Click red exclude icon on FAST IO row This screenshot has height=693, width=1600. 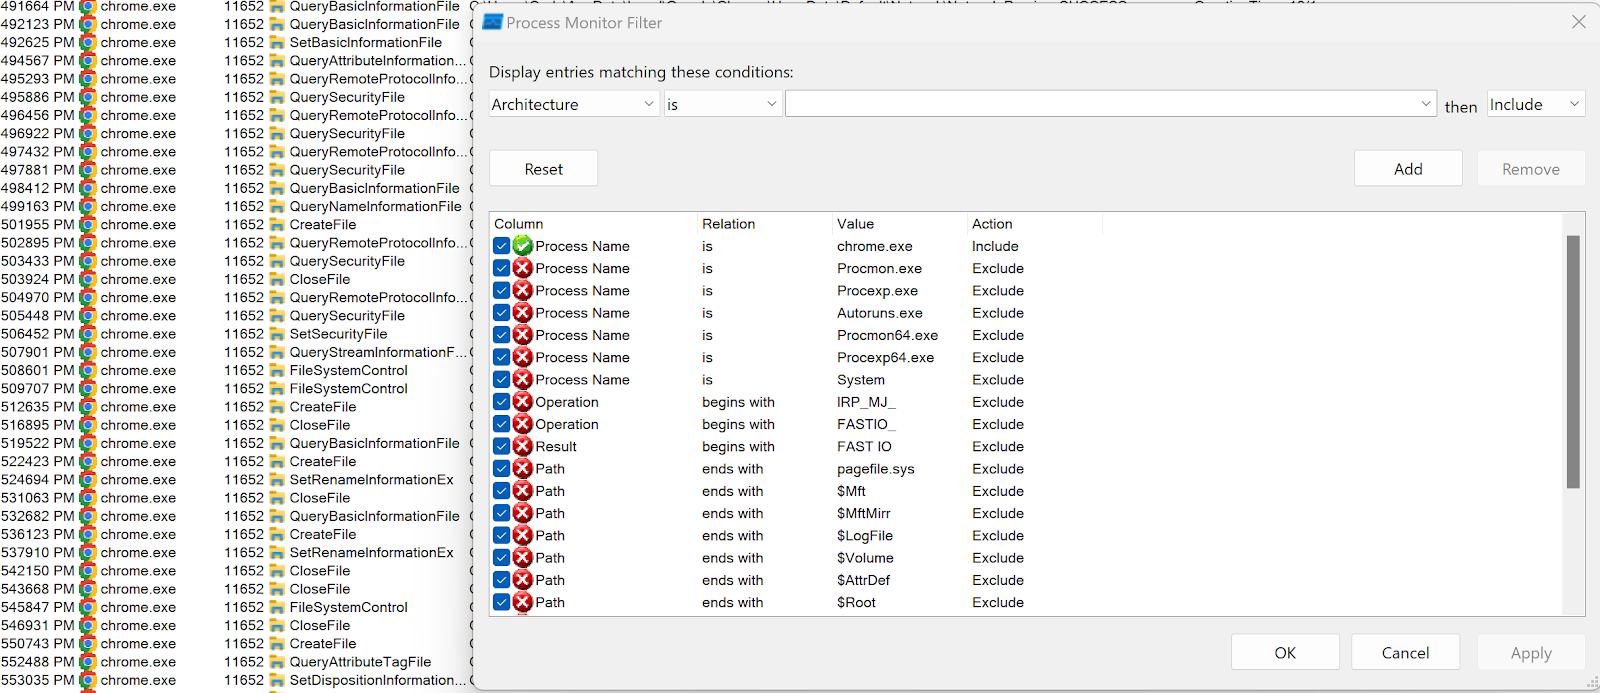click(522, 447)
